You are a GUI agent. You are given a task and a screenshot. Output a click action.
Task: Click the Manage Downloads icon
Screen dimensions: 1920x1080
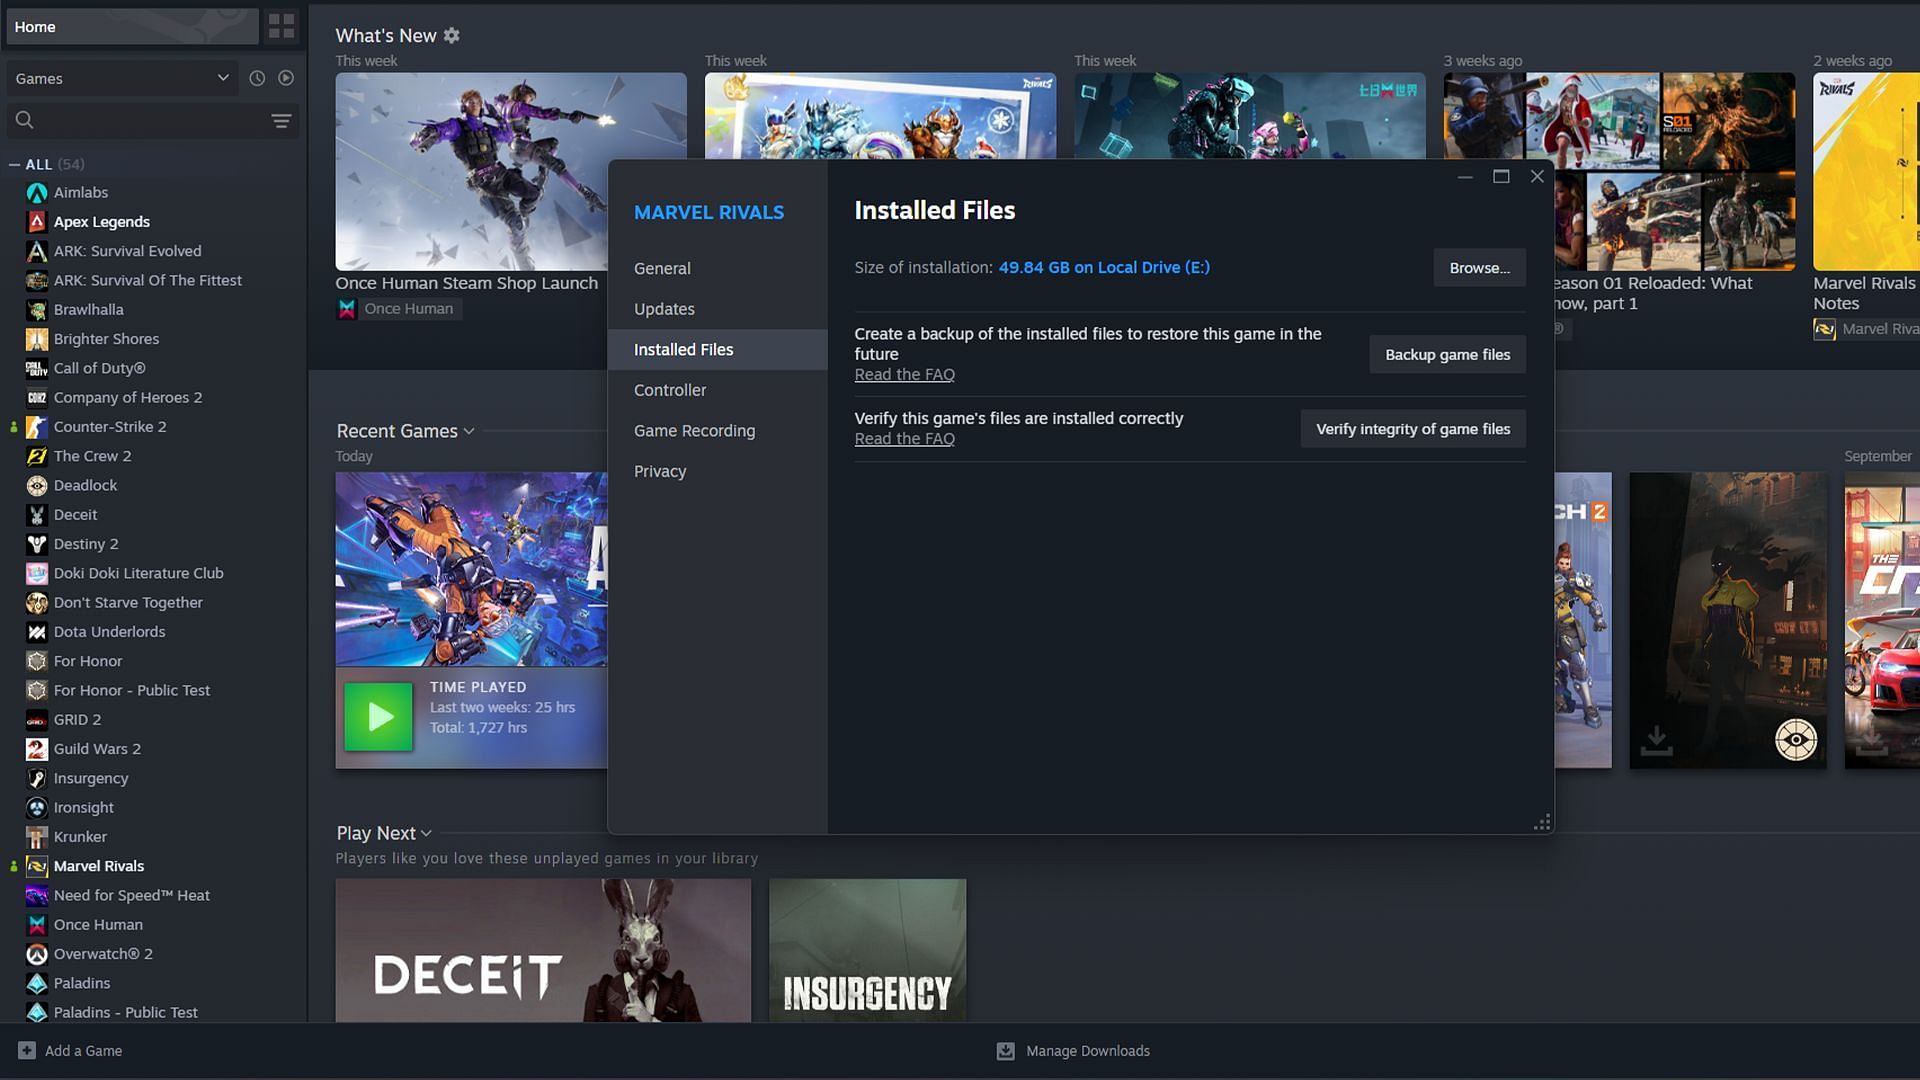coord(1006,1051)
